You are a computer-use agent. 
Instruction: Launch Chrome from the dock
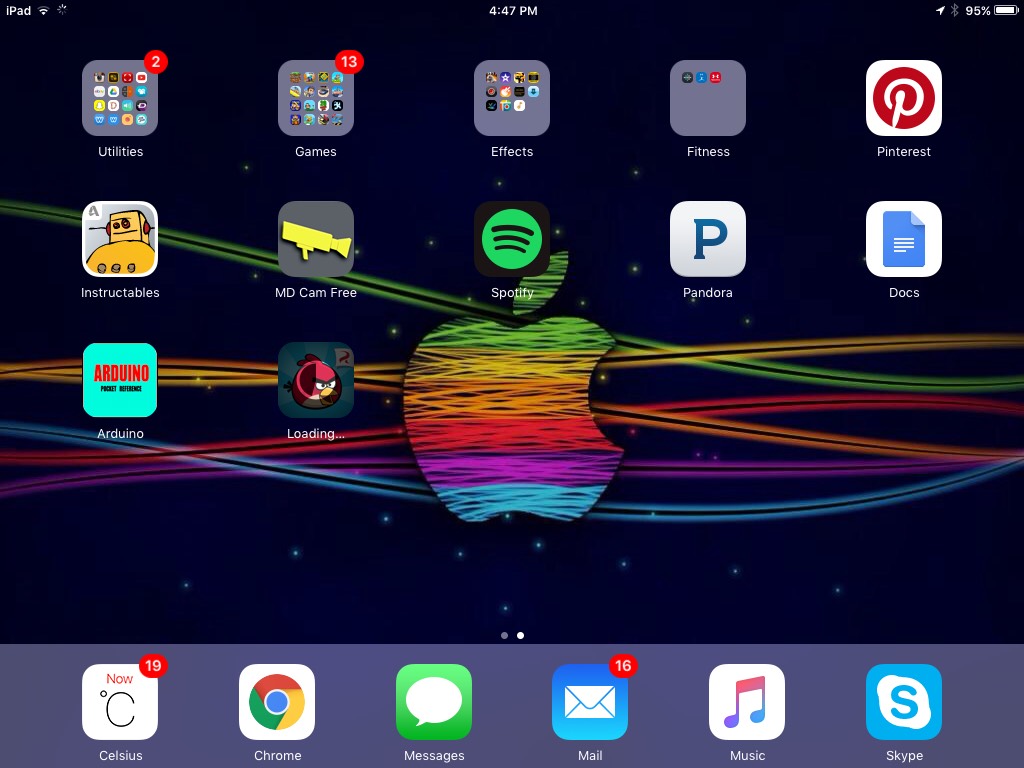[x=277, y=702]
